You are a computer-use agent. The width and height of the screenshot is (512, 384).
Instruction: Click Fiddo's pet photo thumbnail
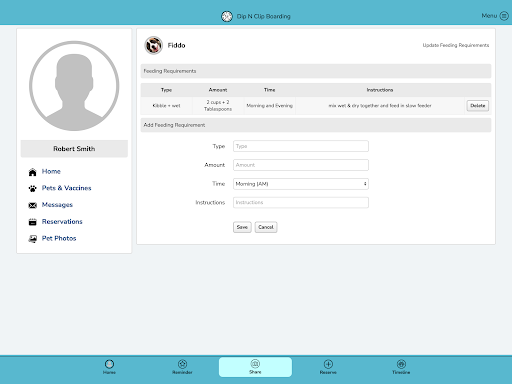tap(153, 45)
